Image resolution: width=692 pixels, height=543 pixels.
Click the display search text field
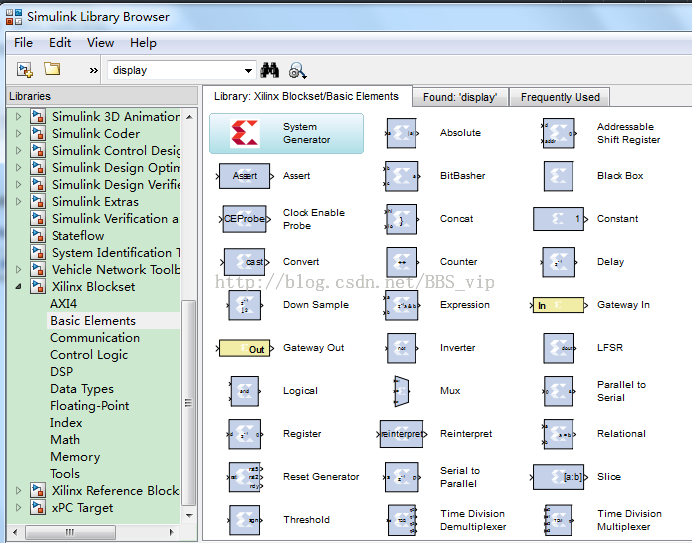[176, 70]
